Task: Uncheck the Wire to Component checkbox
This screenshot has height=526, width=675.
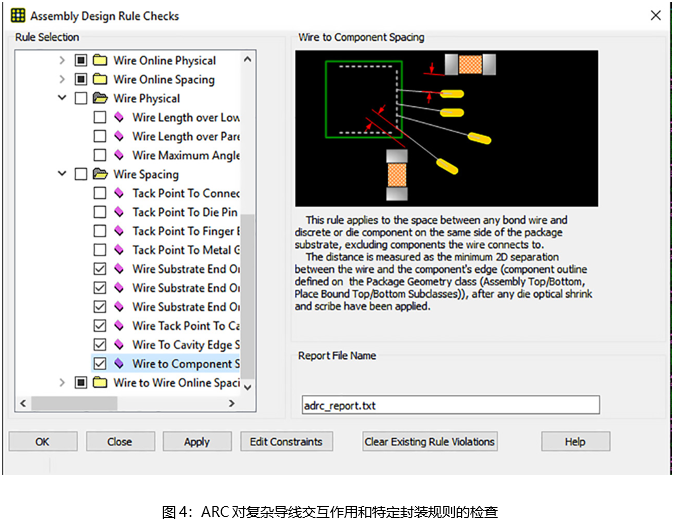Action: click(100, 363)
